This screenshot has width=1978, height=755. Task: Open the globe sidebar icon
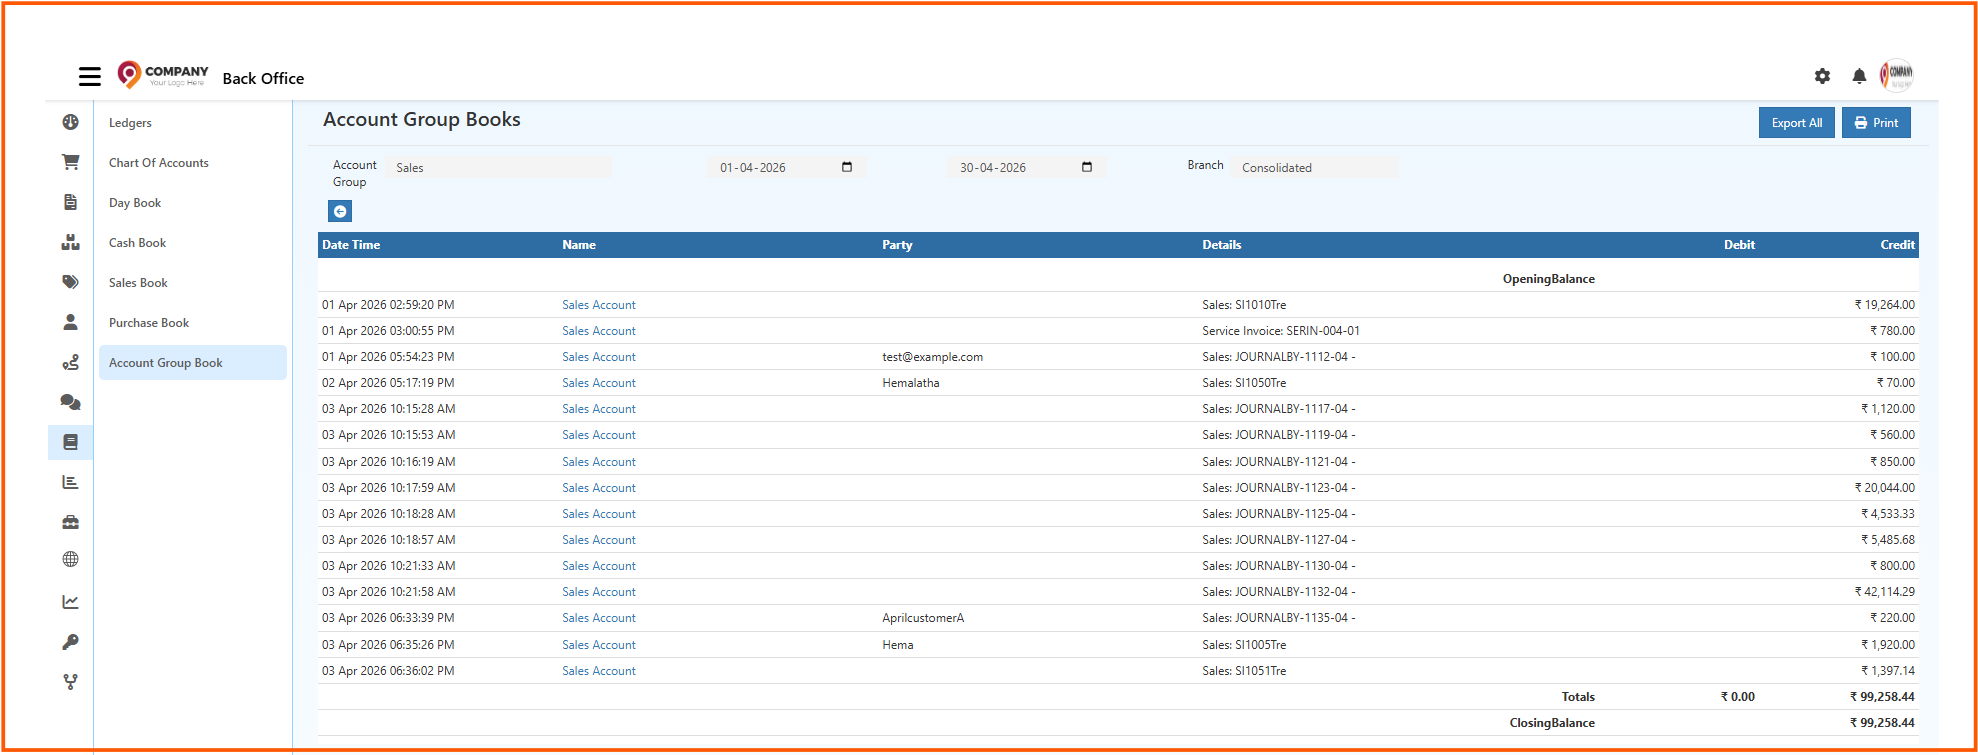pos(70,560)
